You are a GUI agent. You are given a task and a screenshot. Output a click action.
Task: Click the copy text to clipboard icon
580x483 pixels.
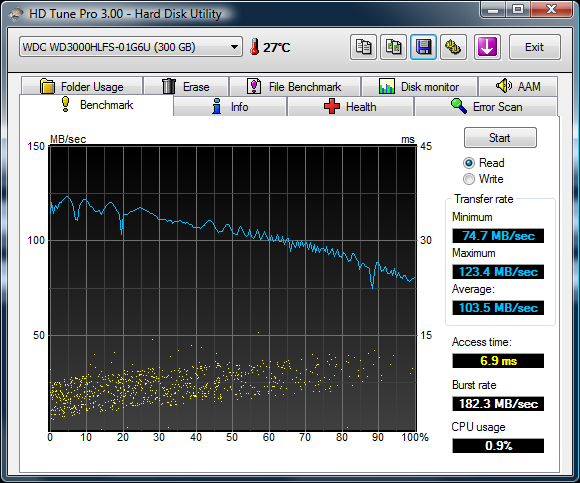pos(363,47)
